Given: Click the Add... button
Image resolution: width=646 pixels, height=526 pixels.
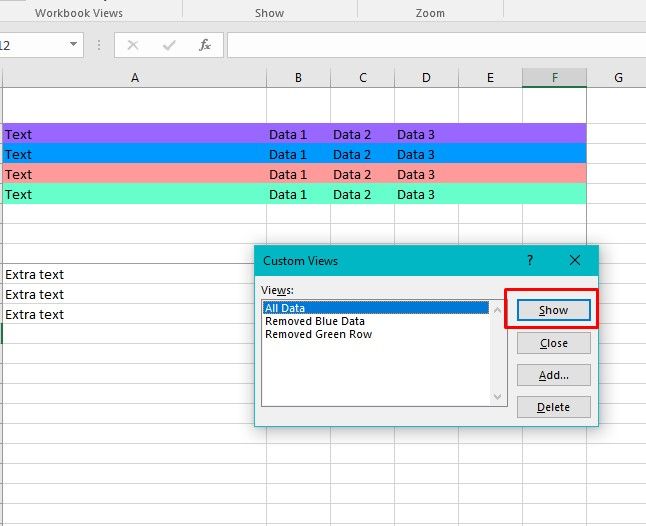Looking at the screenshot, I should click(553, 375).
